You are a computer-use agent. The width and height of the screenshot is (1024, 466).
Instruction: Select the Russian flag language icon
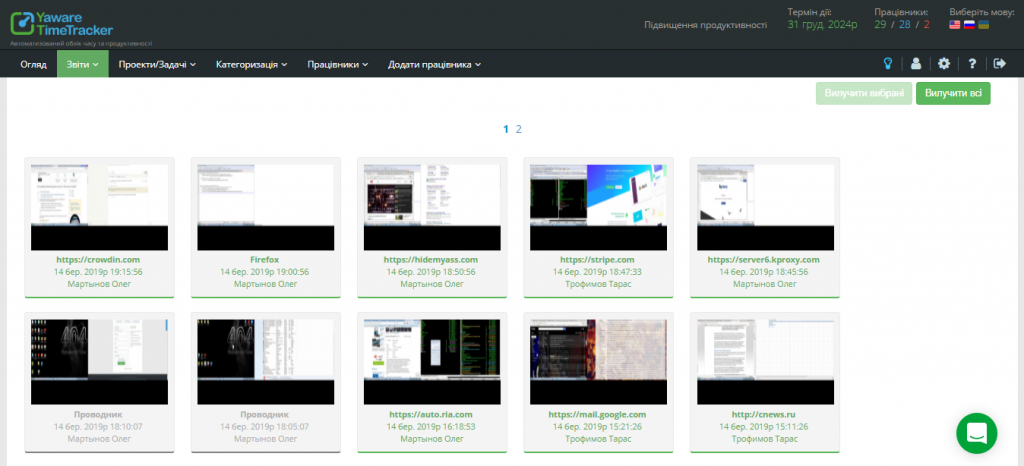[969, 24]
